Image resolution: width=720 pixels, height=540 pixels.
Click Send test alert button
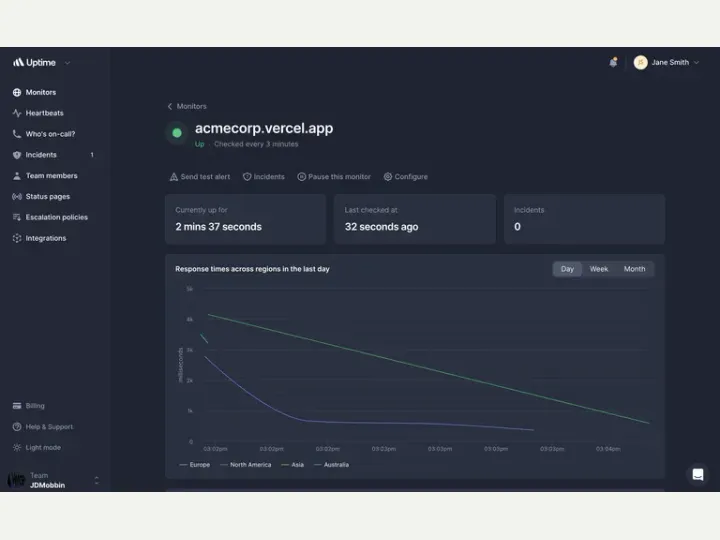(x=200, y=177)
